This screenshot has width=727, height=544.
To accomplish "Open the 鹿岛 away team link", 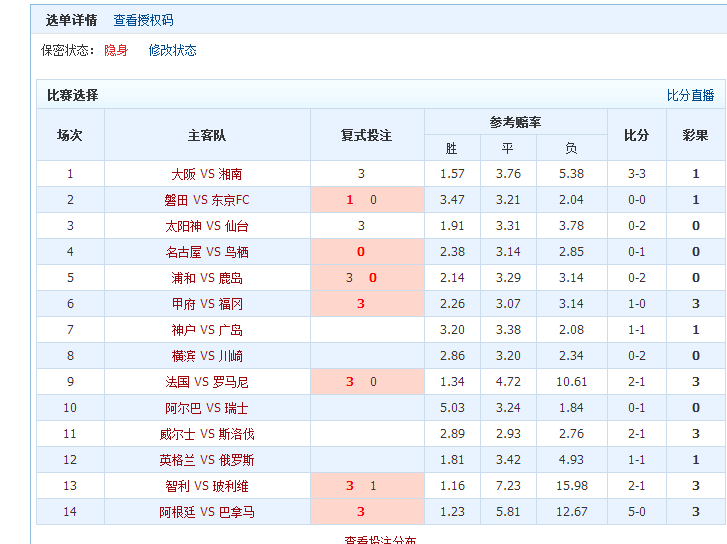I will [x=231, y=278].
